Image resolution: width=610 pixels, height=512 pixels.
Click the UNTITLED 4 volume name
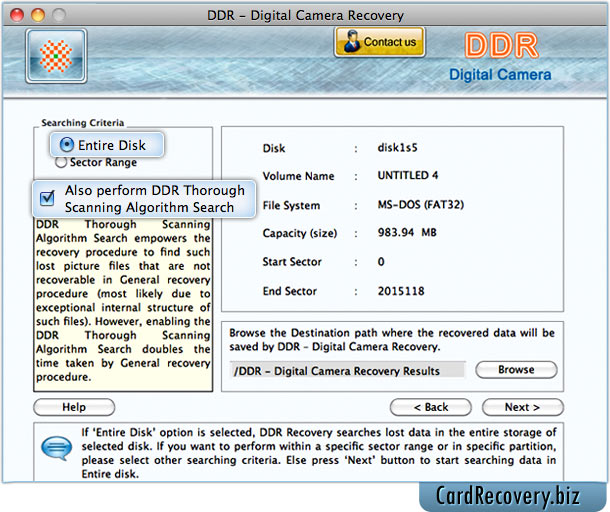tap(408, 175)
